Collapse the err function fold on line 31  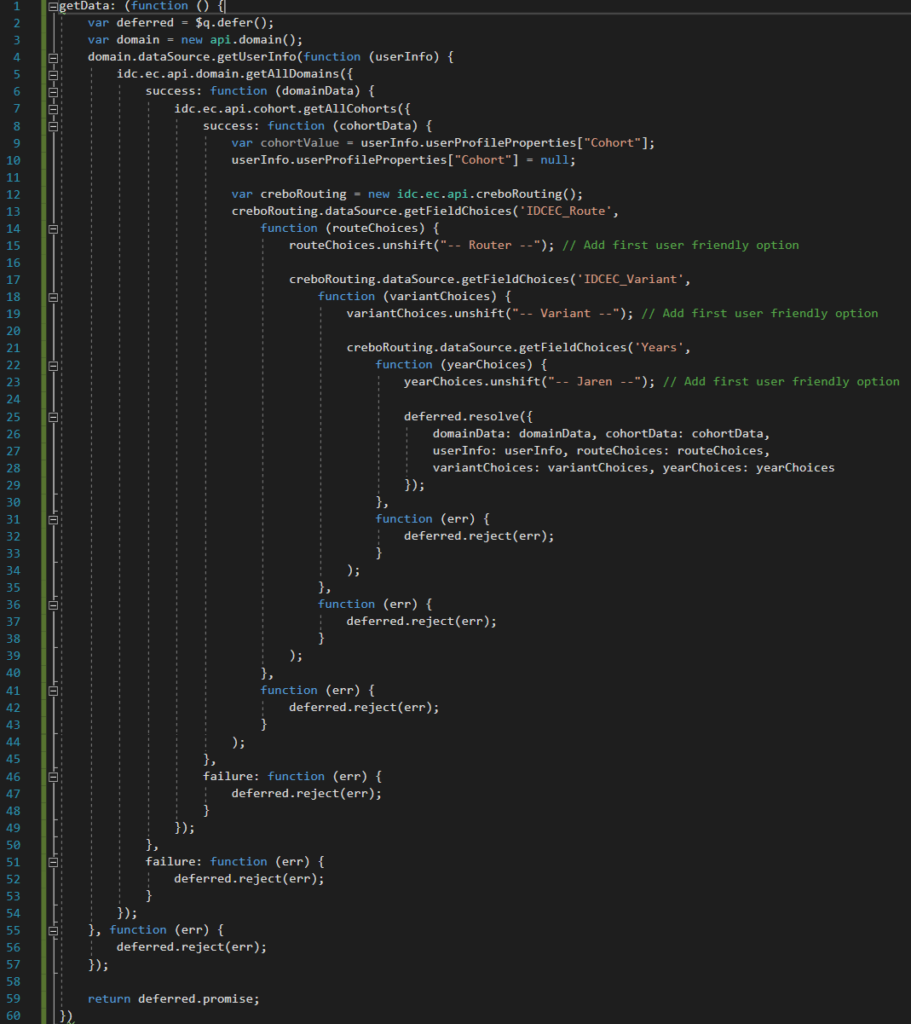[x=53, y=520]
